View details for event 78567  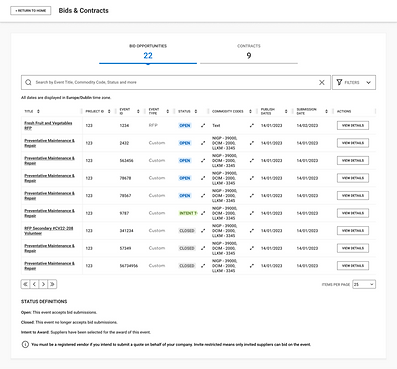[353, 195]
